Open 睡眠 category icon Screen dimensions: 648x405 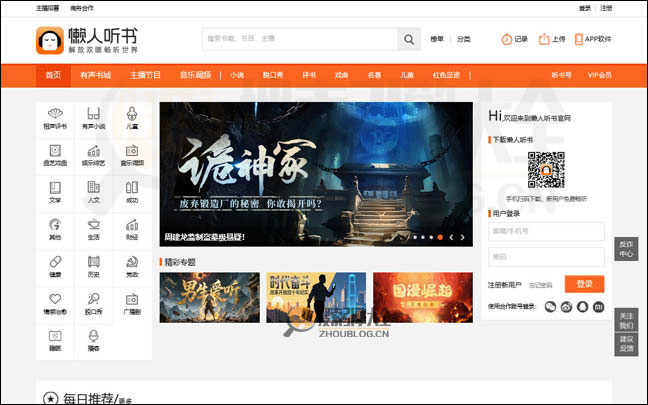click(55, 336)
